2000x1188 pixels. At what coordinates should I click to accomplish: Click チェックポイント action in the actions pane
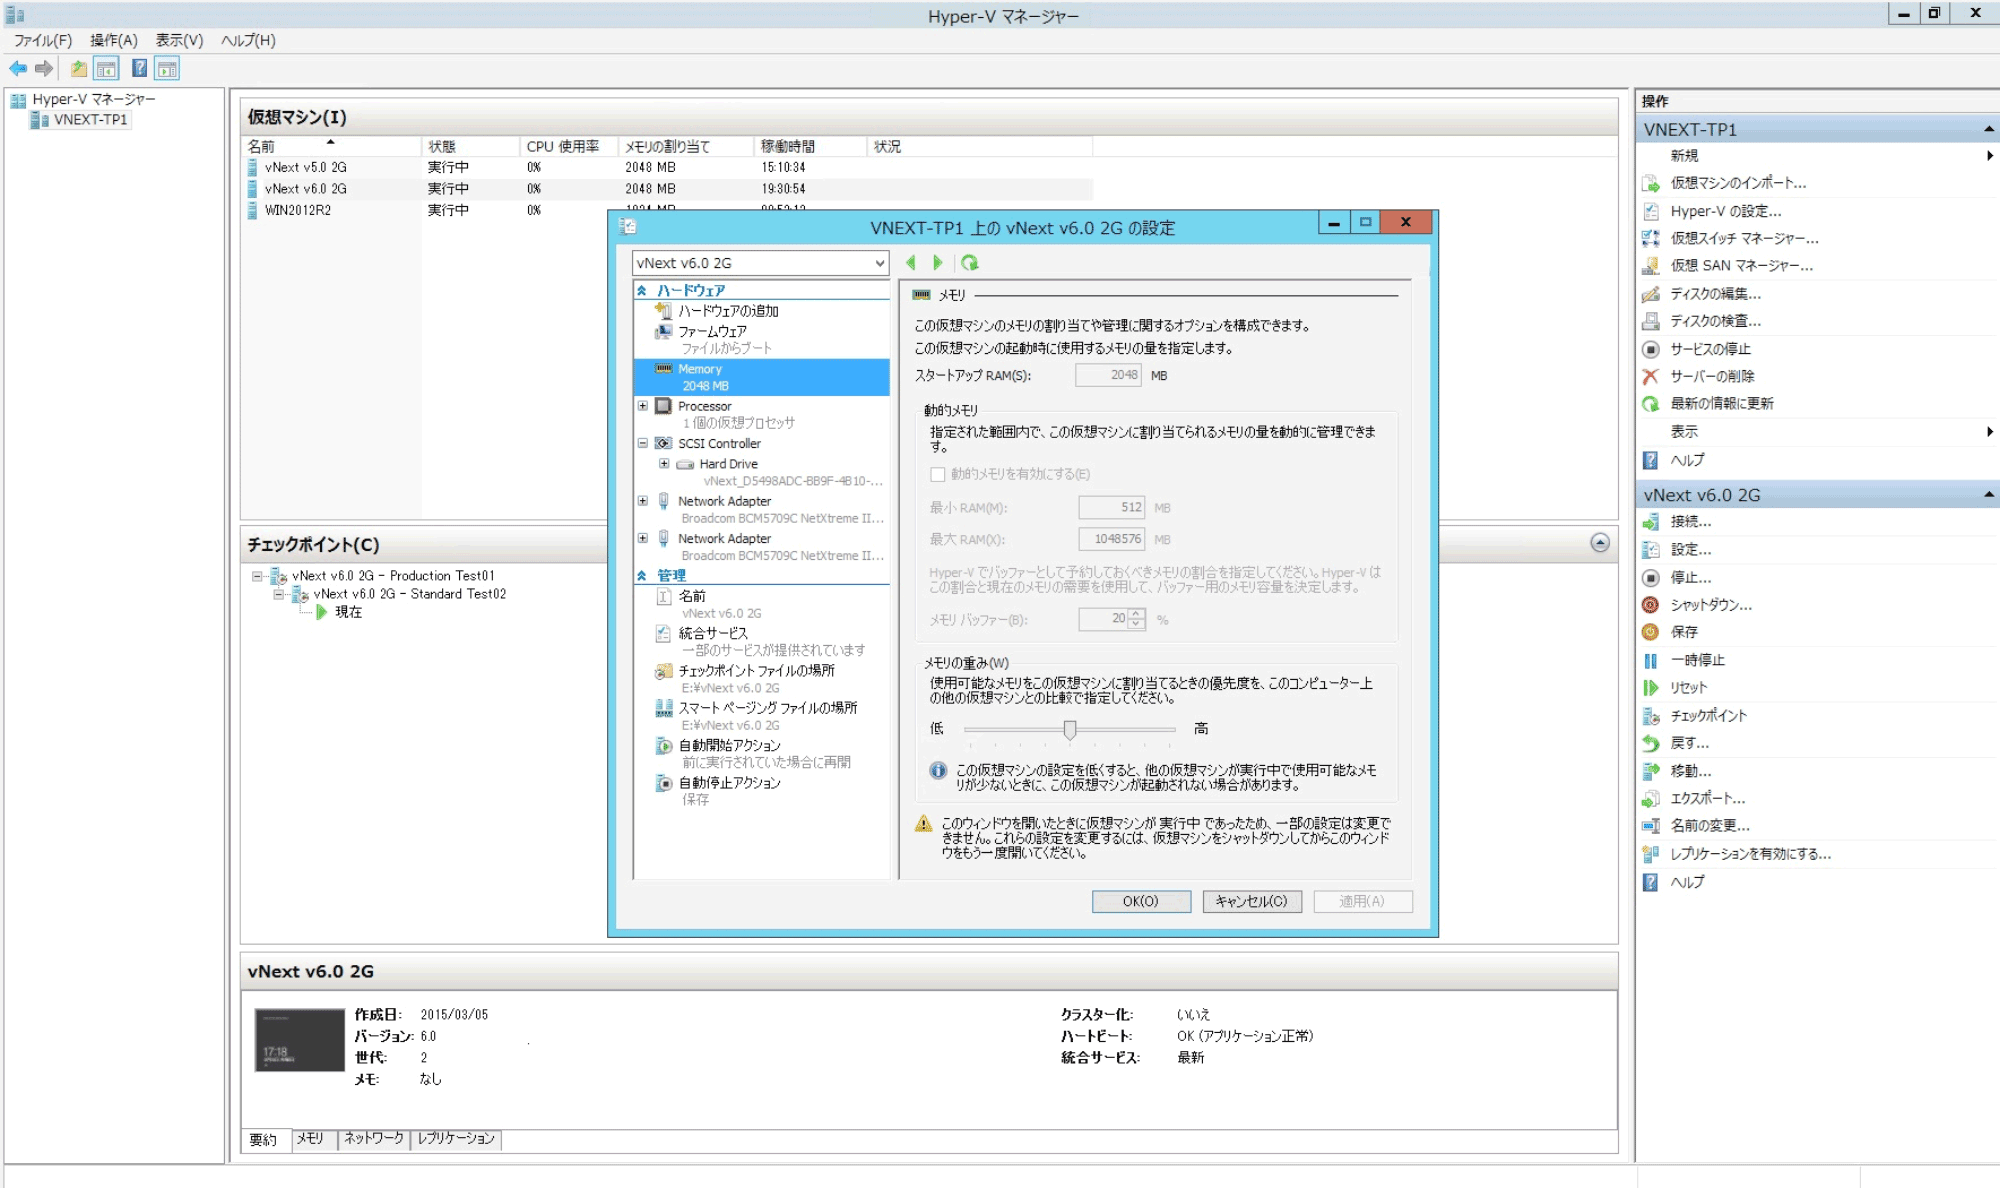click(1708, 716)
